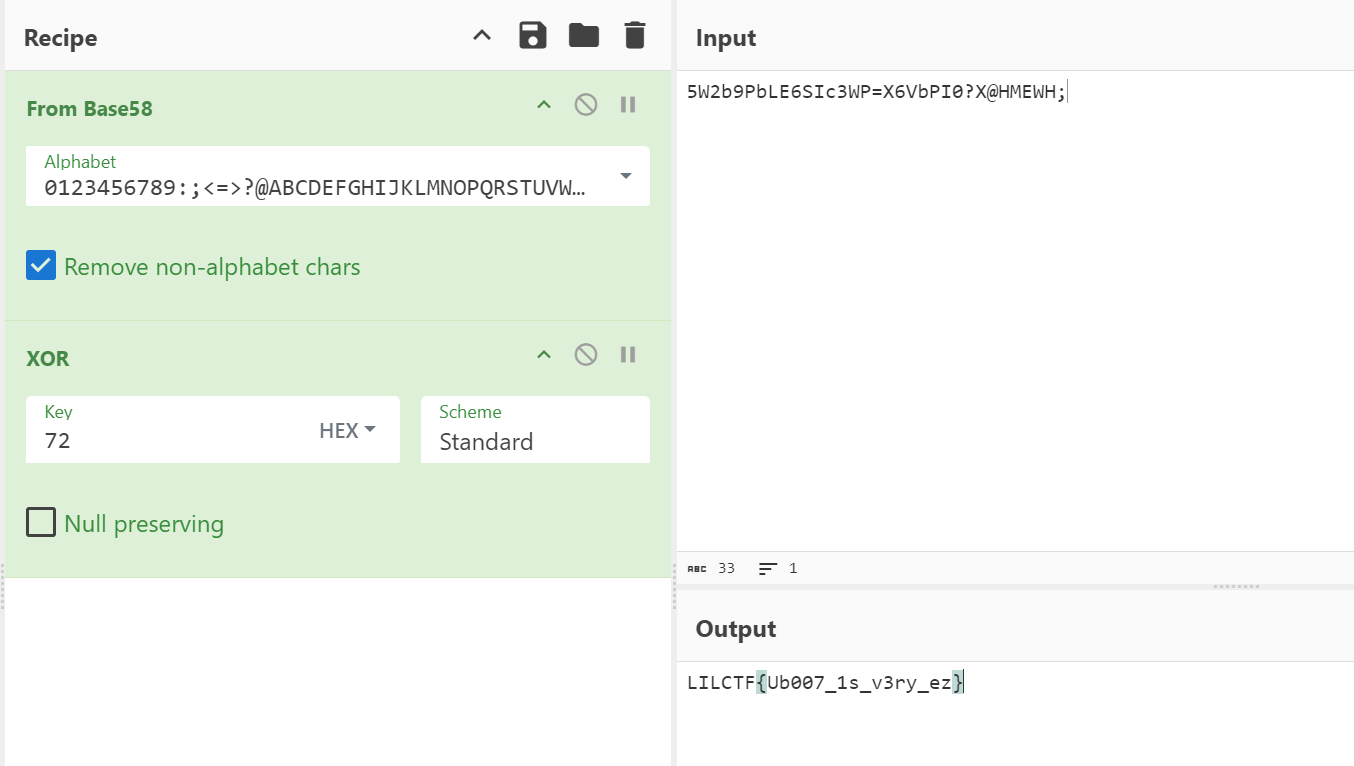The width and height of the screenshot is (1354, 766).
Task: Click inside the Input text area
Action: 1015,310
